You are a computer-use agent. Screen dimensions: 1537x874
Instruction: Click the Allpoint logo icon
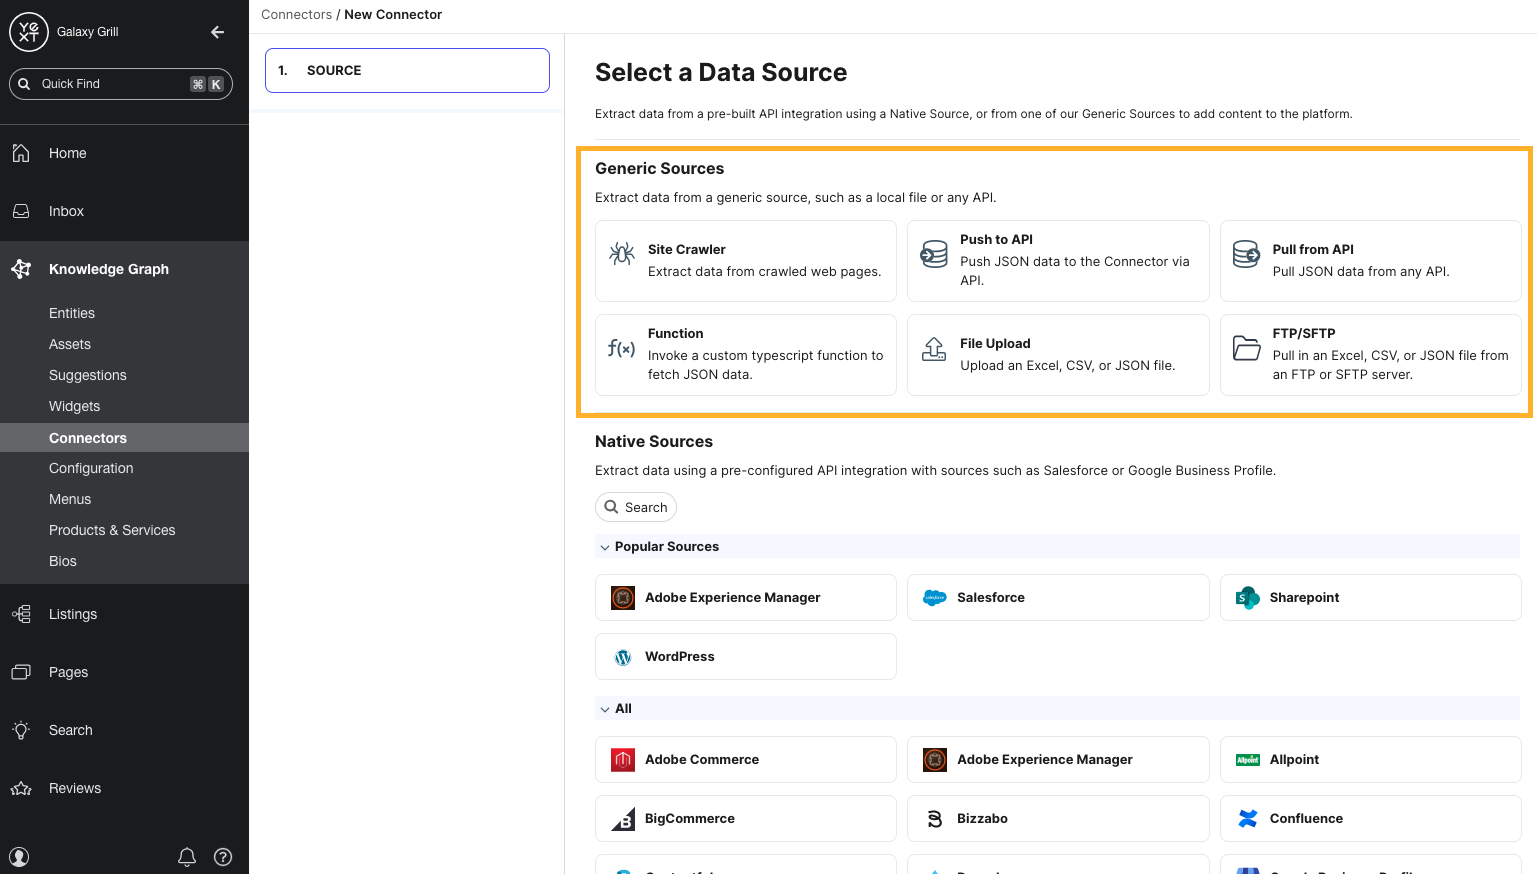tap(1247, 760)
